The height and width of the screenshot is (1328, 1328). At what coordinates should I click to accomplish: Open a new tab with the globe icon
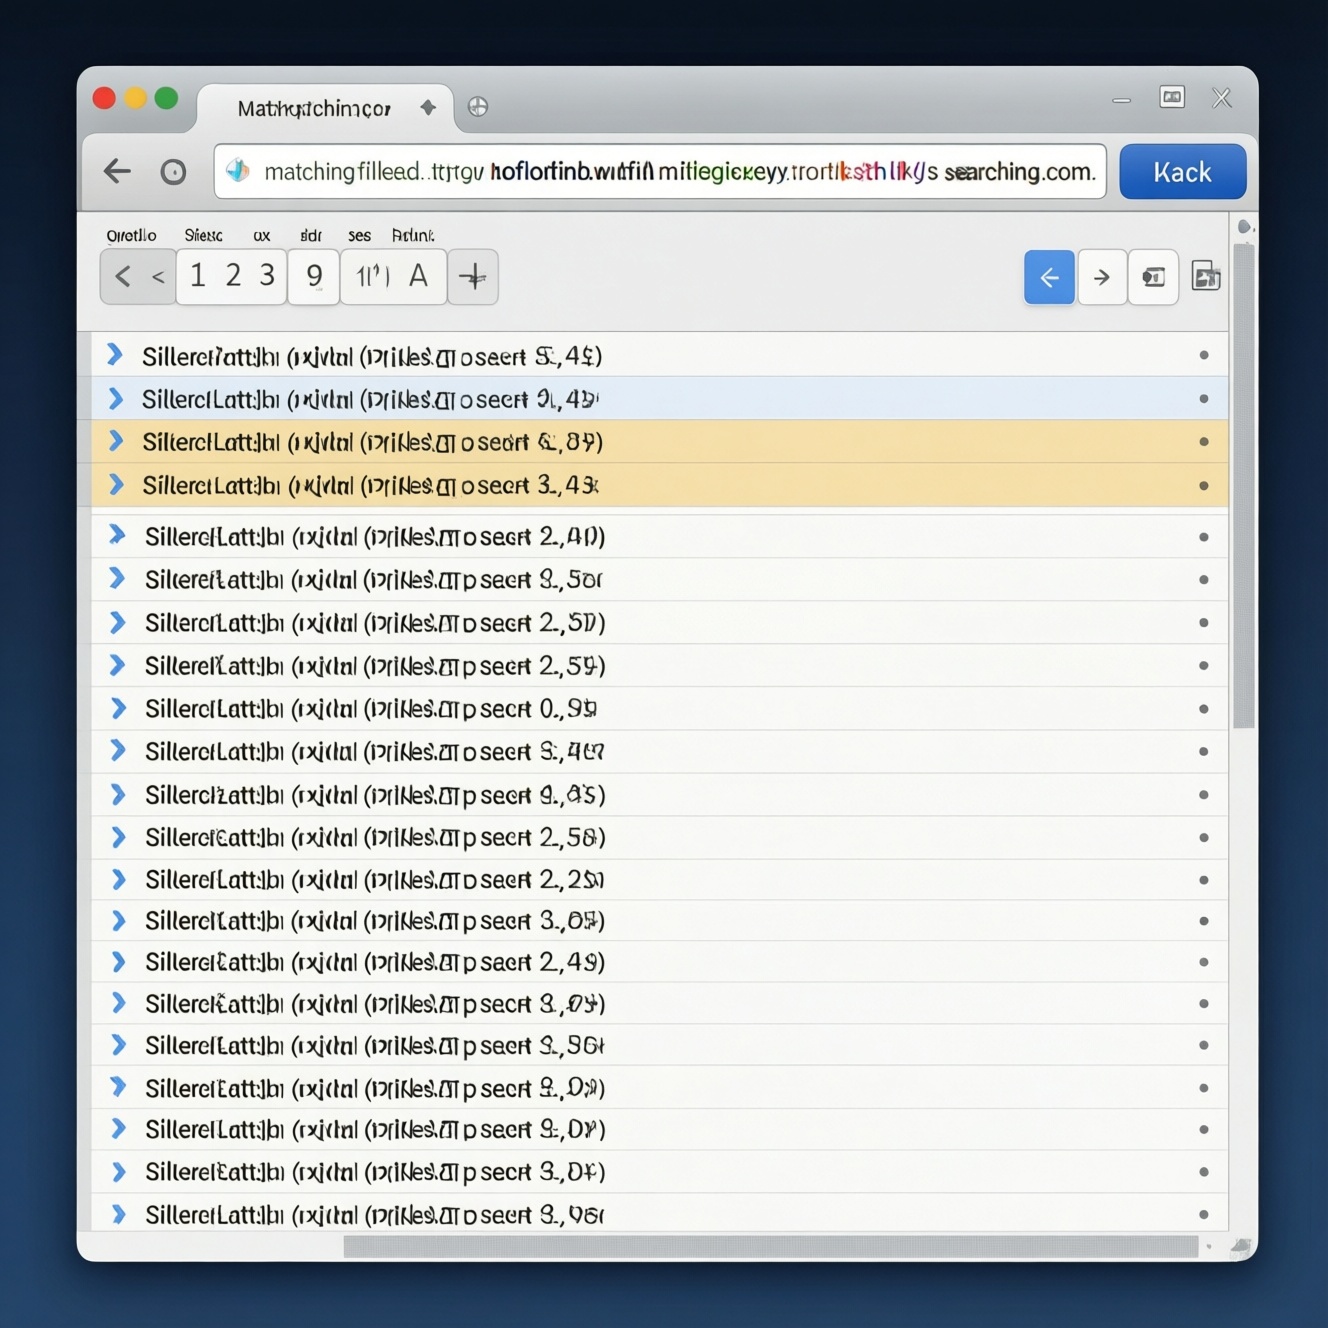click(478, 107)
